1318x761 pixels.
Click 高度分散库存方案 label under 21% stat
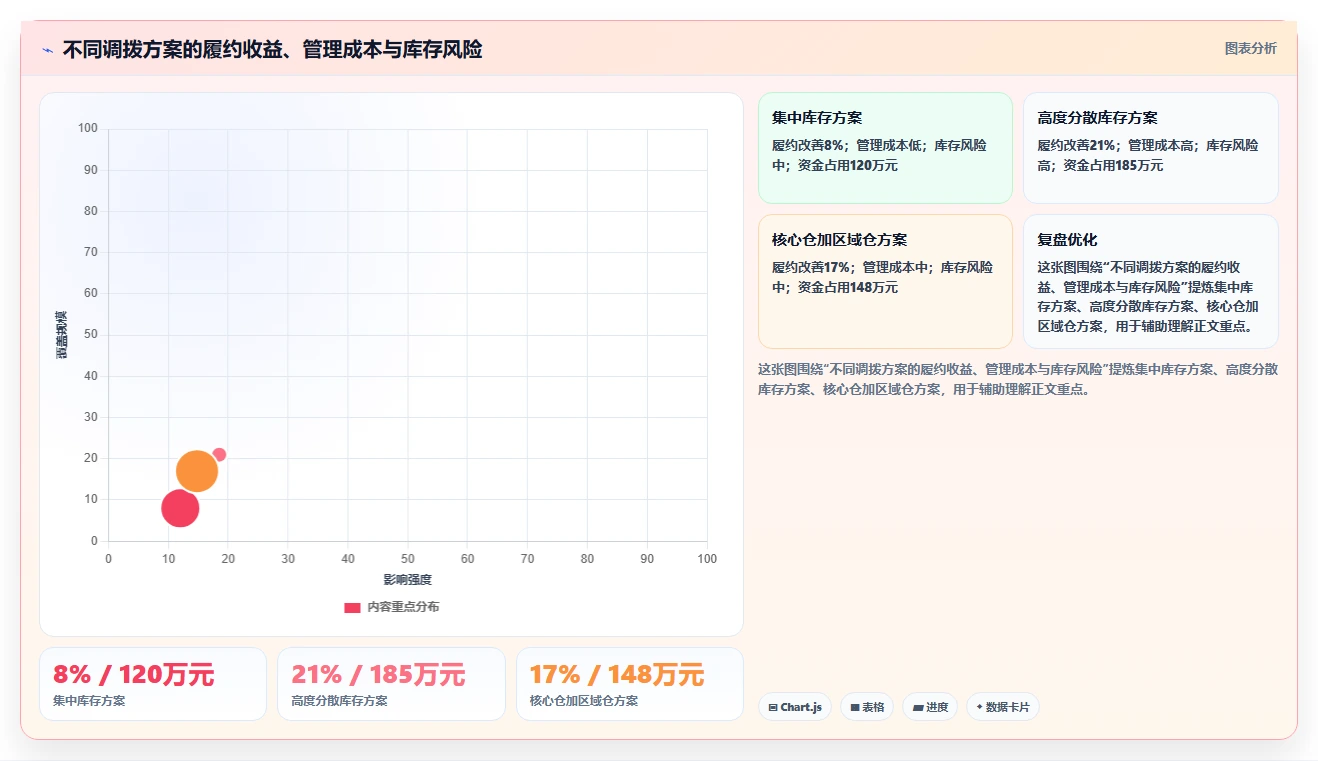[340, 701]
